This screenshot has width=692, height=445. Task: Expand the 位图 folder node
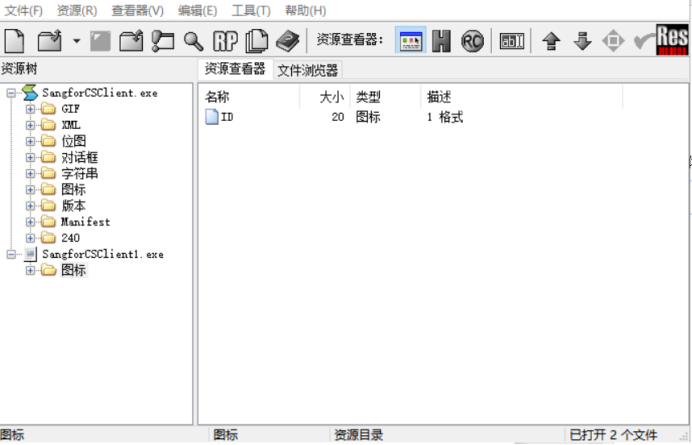30,141
